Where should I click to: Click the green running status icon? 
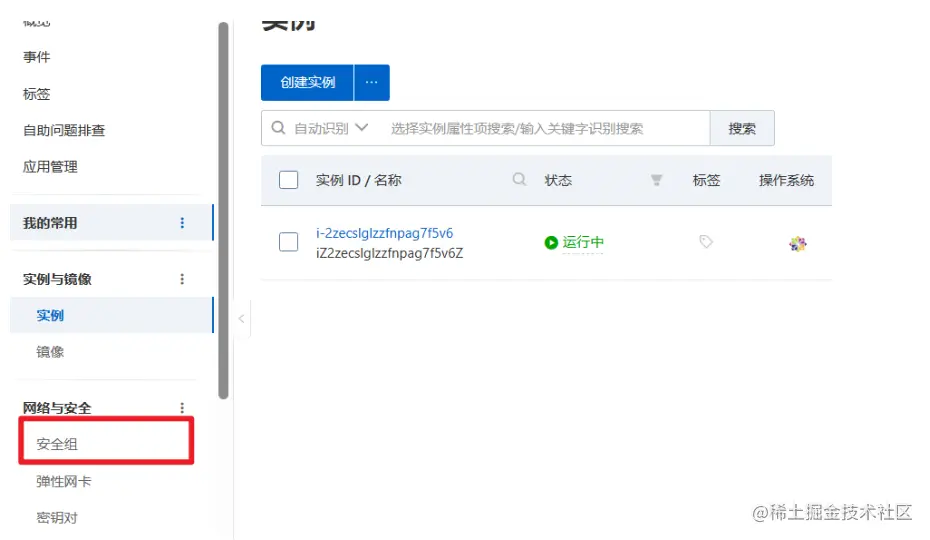click(x=551, y=242)
